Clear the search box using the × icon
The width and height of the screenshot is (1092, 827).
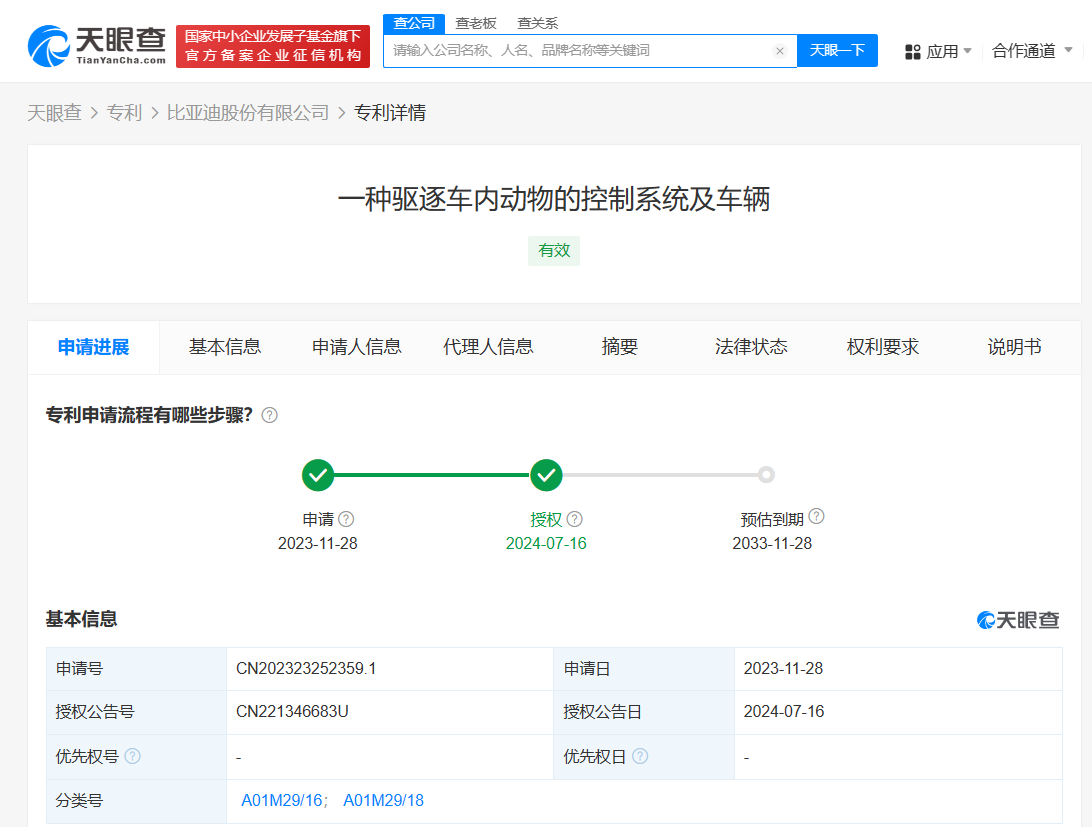[x=780, y=50]
